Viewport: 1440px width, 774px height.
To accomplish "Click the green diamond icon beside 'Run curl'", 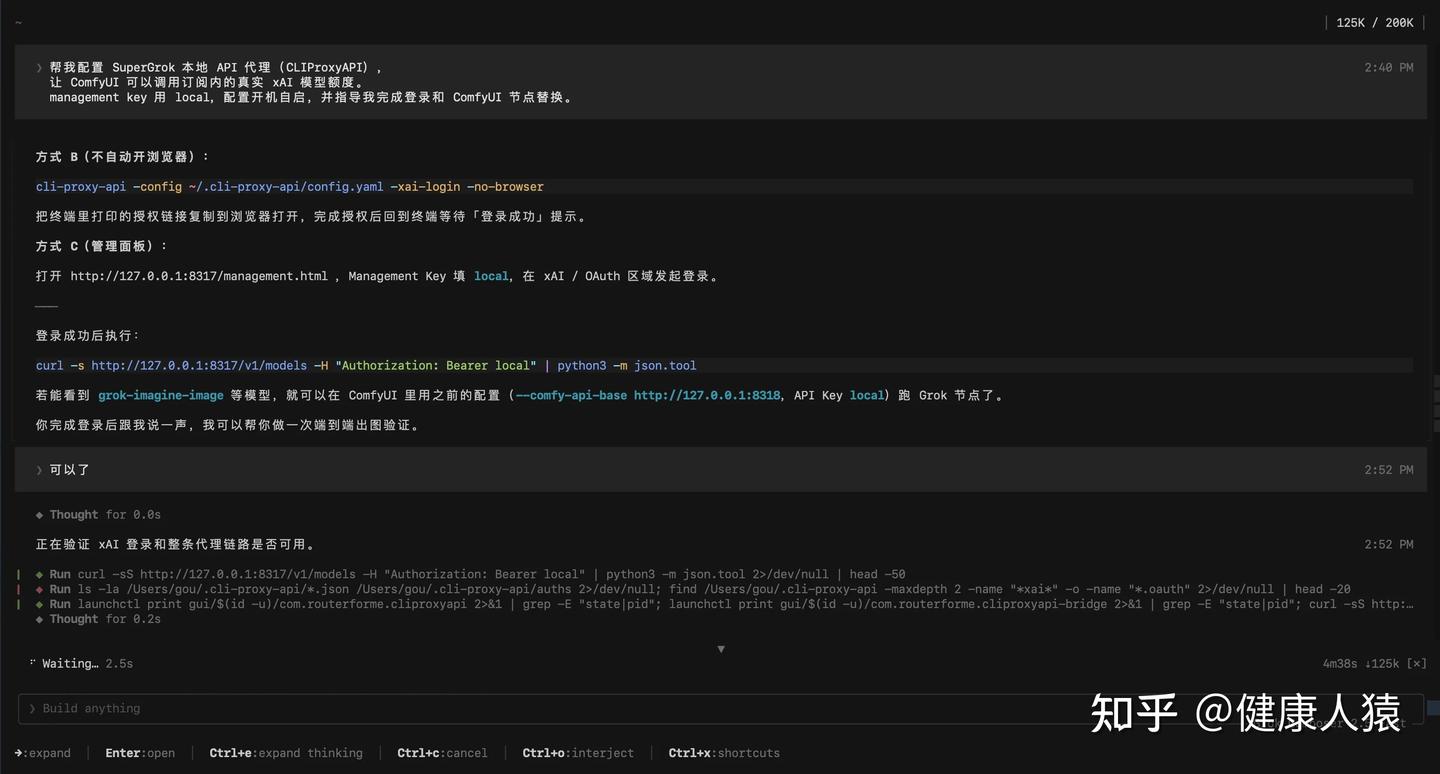I will tap(40, 574).
